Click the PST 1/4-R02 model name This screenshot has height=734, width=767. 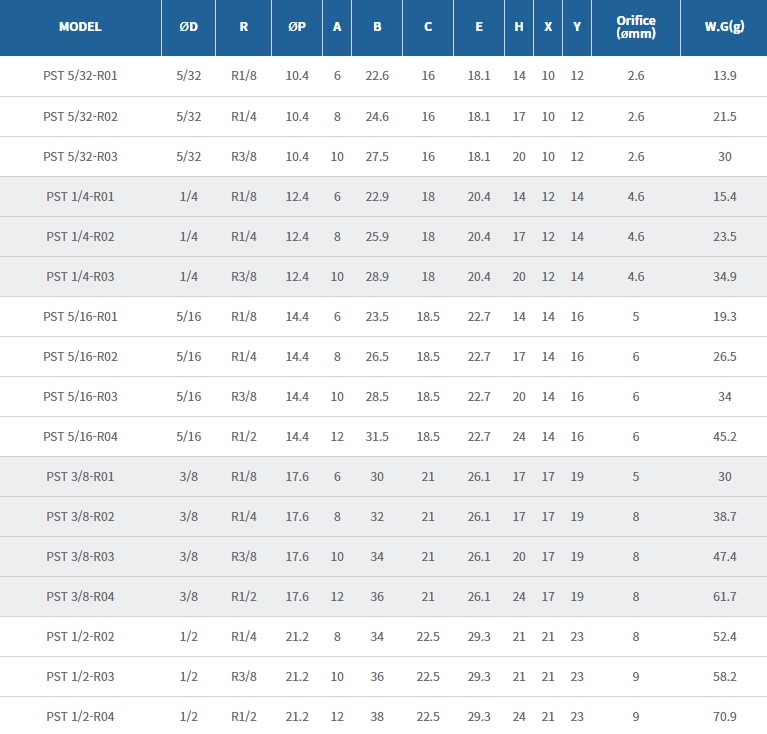80,236
